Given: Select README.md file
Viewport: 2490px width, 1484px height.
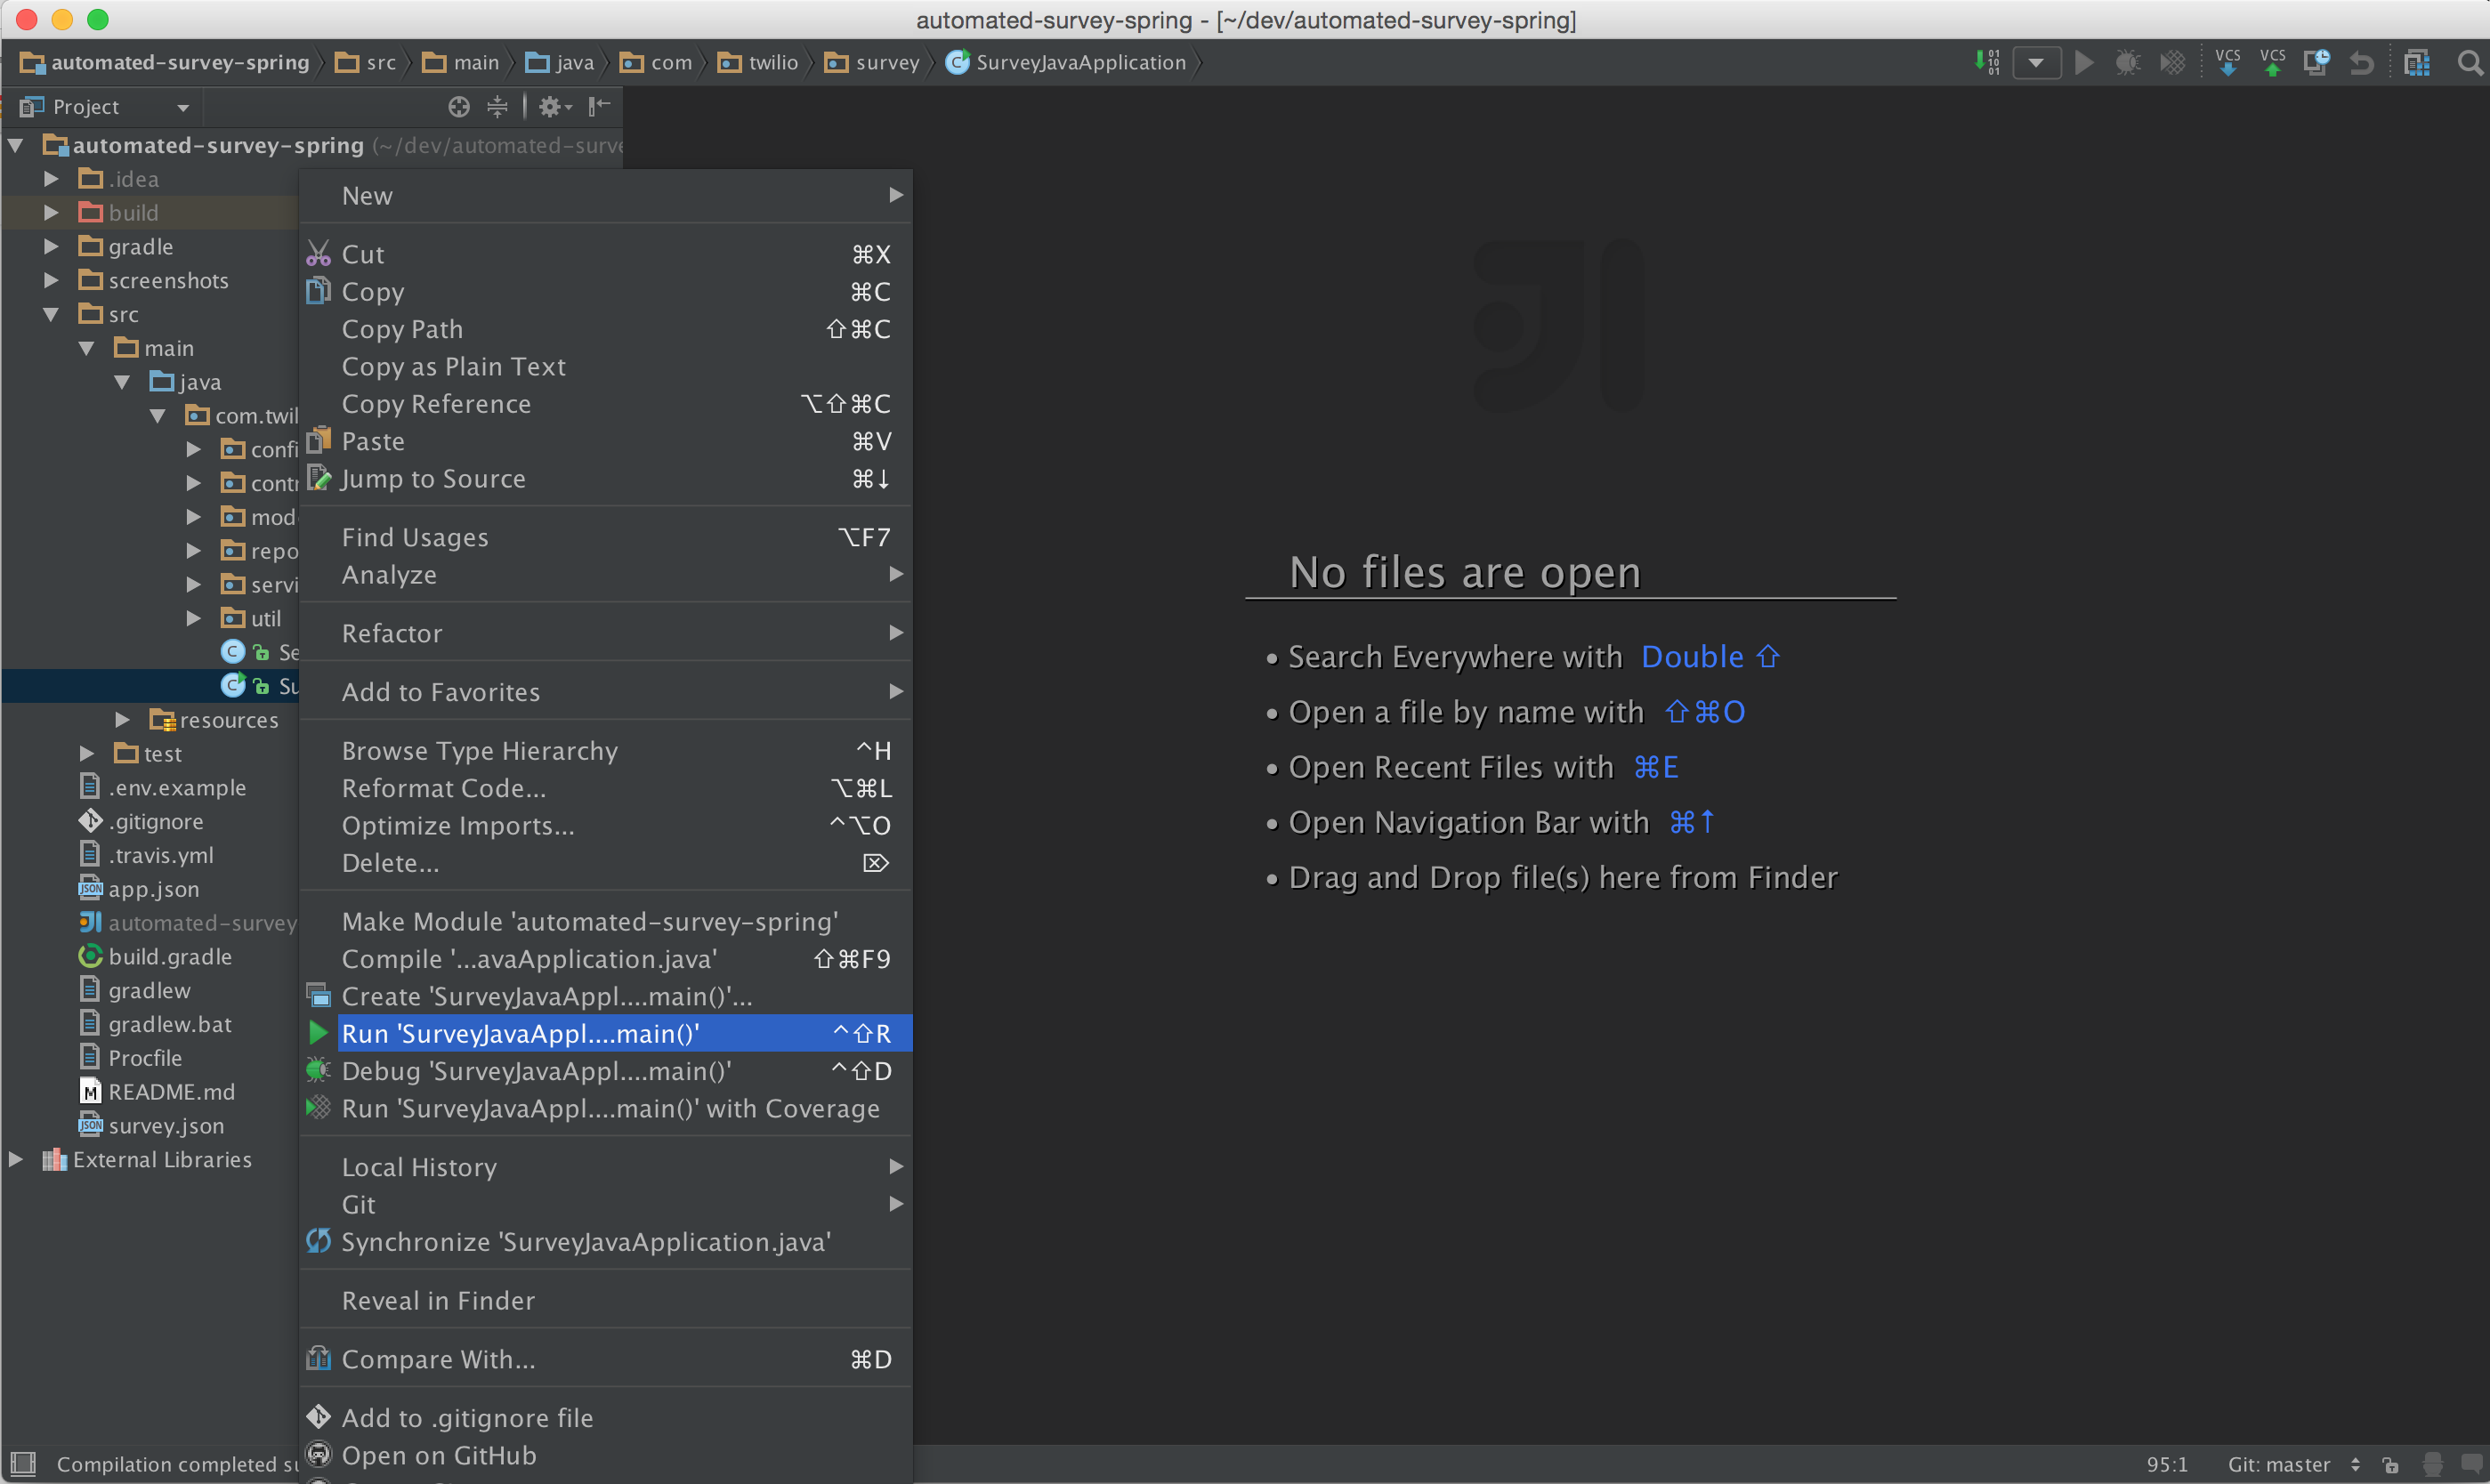Looking at the screenshot, I should [x=157, y=1092].
